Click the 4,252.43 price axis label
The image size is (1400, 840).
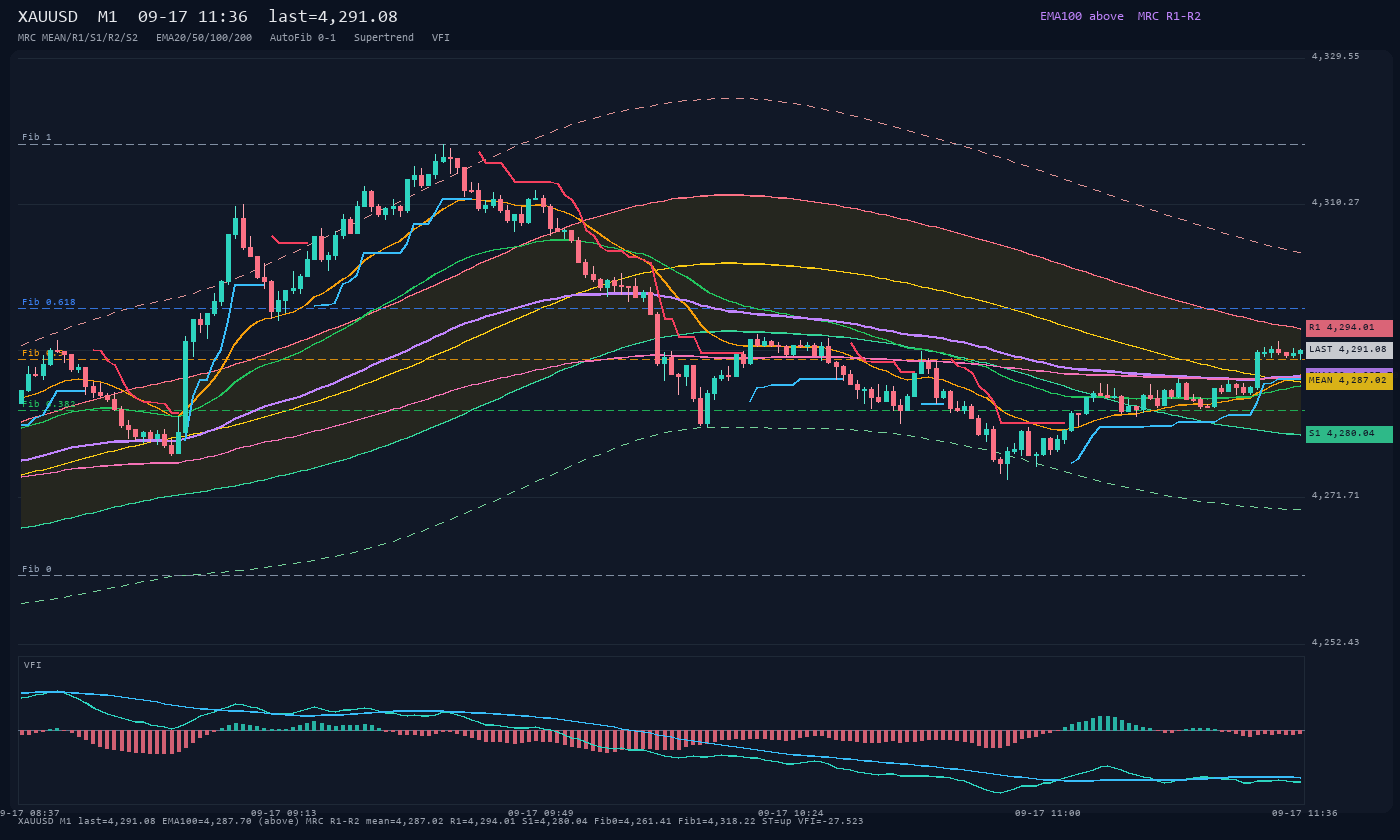1335,641
